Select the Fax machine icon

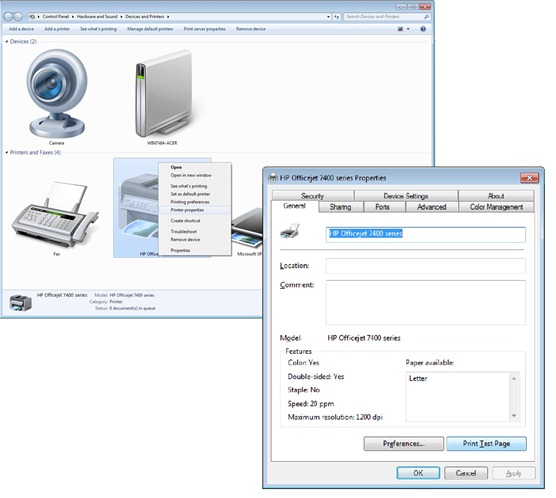tap(55, 215)
